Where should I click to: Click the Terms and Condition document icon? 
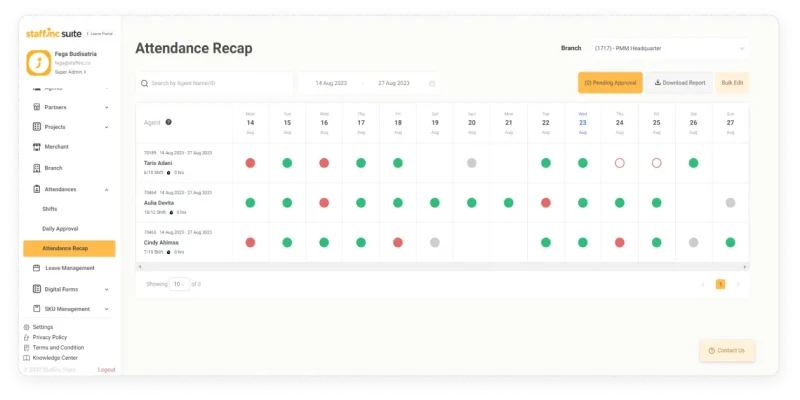pyautogui.click(x=27, y=347)
